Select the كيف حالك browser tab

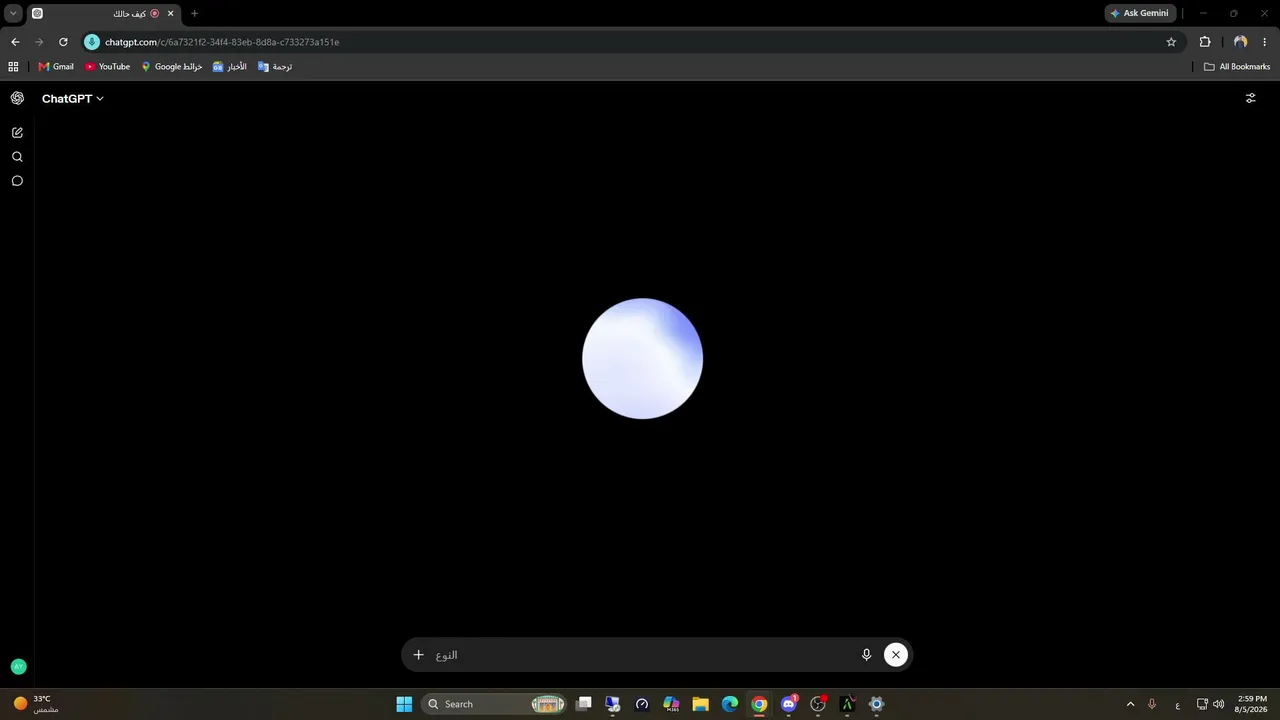103,13
